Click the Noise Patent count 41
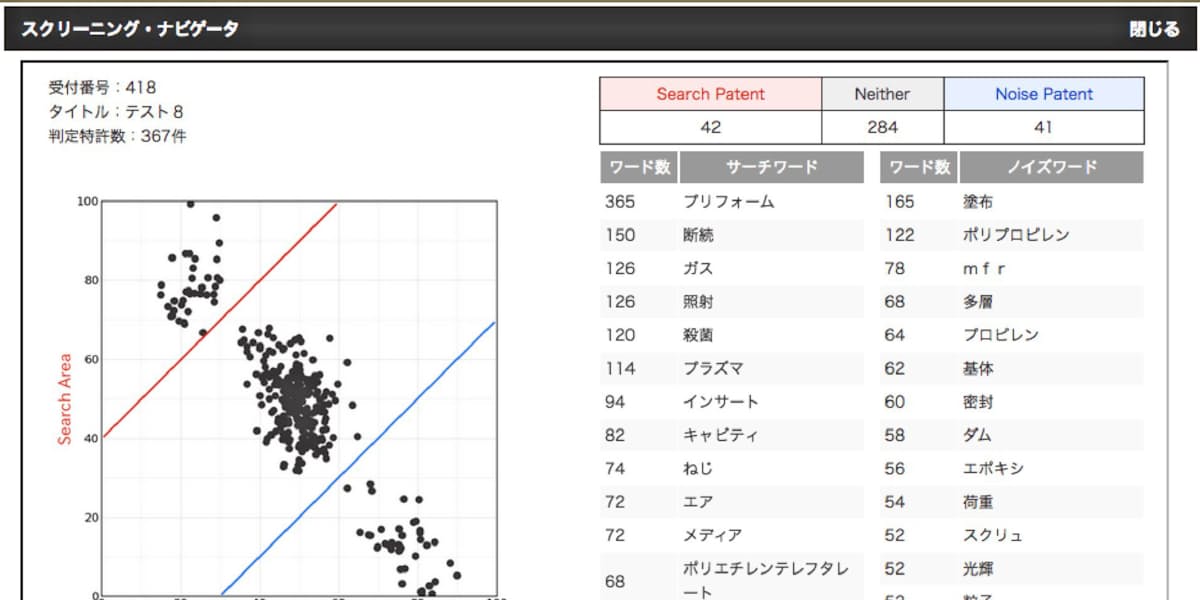1200x600 pixels. [x=1044, y=127]
